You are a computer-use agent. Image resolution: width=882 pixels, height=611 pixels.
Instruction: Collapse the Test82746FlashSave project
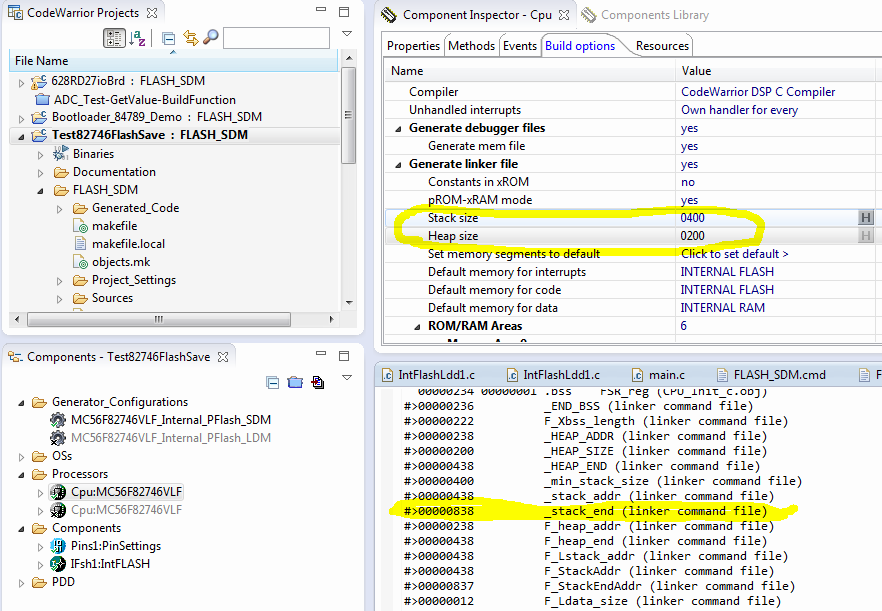tap(21, 137)
